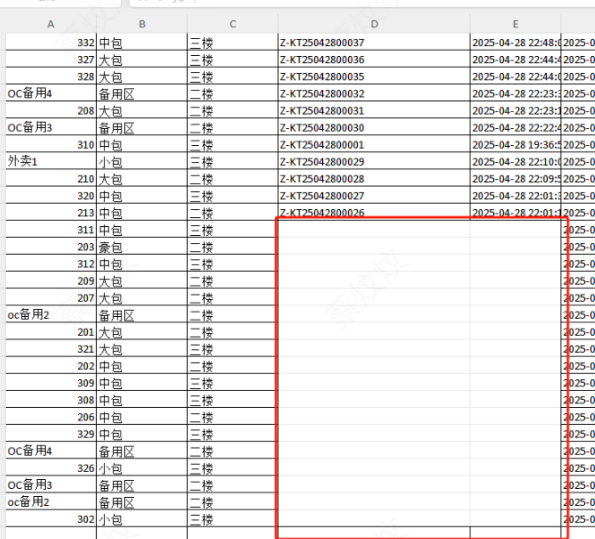The image size is (595, 539).
Task: Select column A header
Action: click(x=51, y=24)
